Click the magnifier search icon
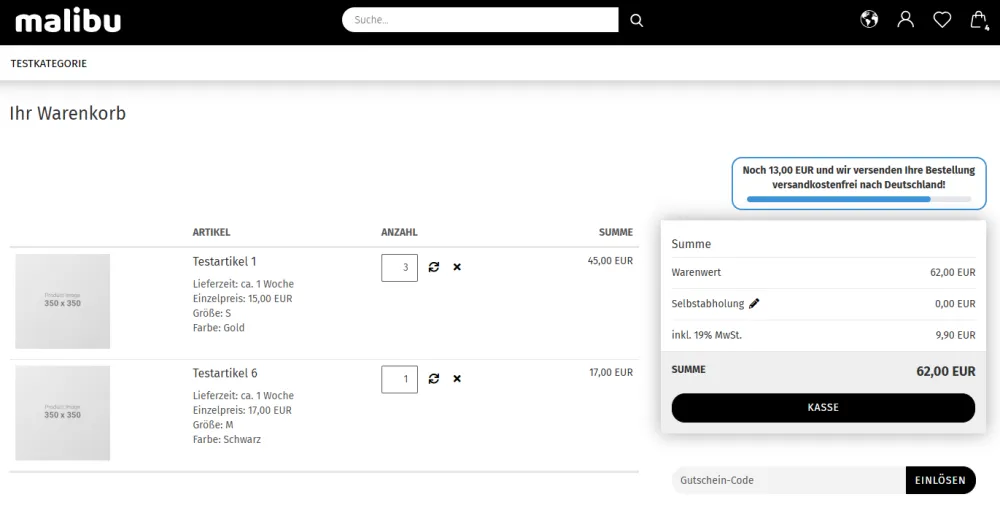1000x524 pixels. (x=636, y=20)
